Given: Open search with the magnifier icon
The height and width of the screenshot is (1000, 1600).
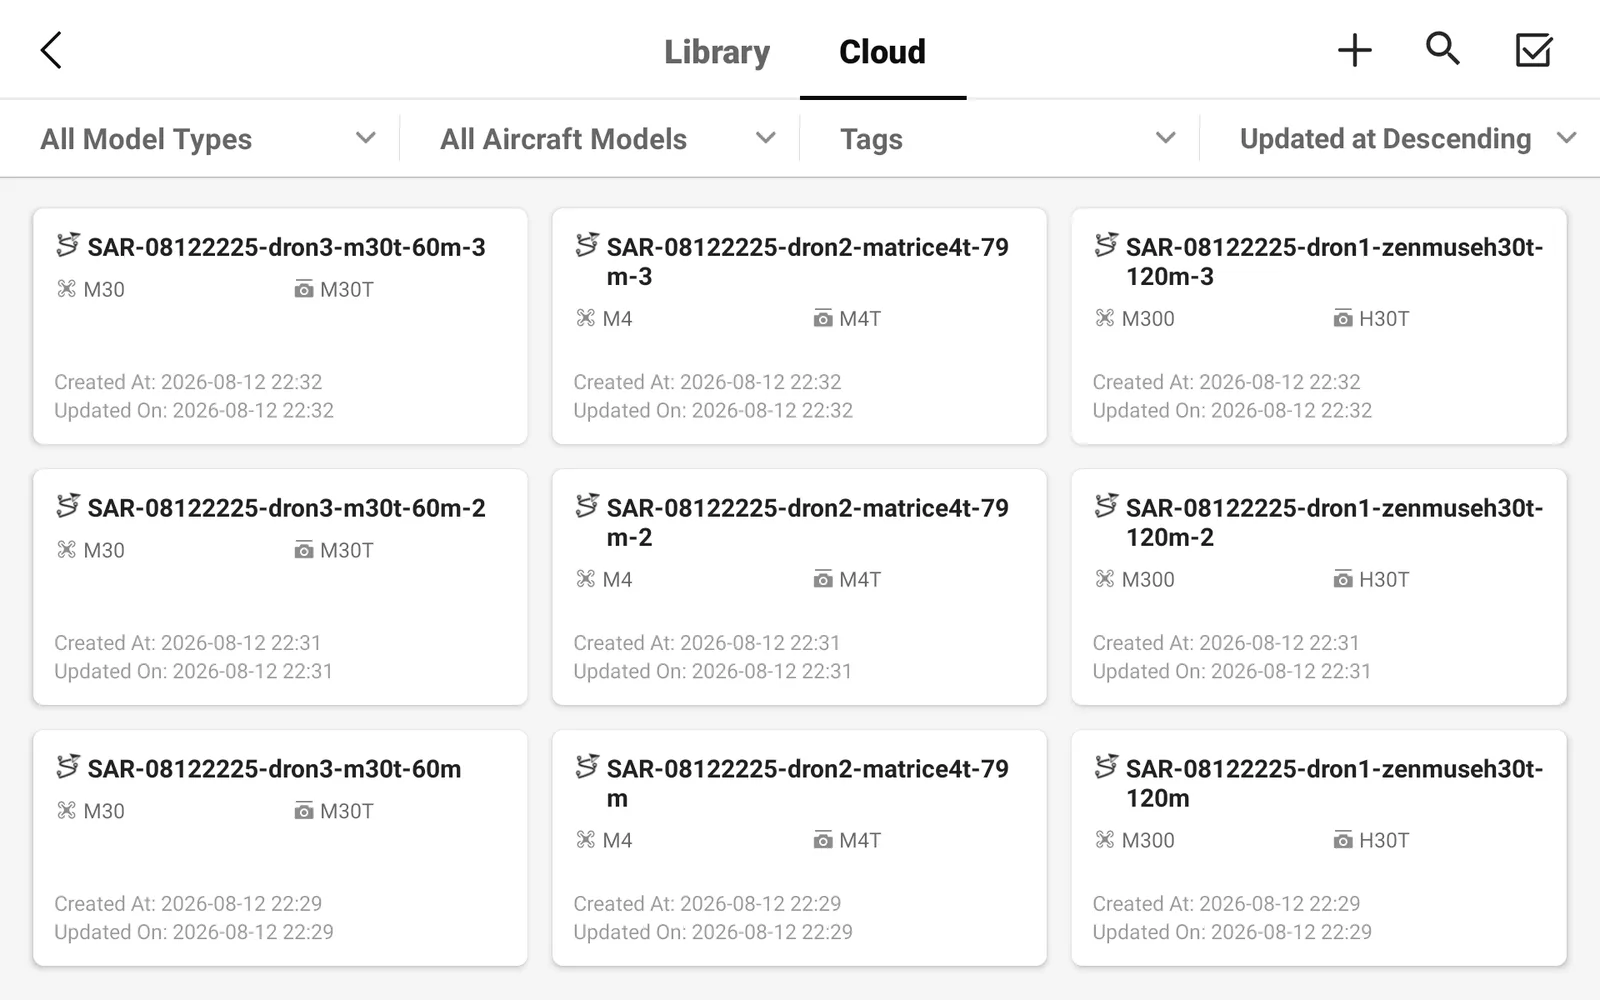Looking at the screenshot, I should coord(1442,48).
